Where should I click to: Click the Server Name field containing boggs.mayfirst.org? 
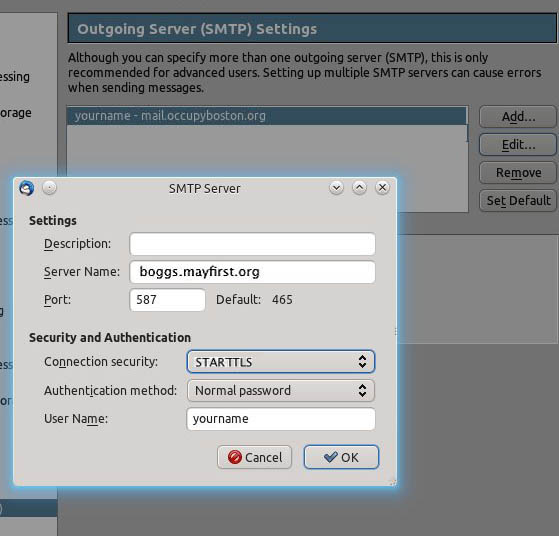click(252, 272)
